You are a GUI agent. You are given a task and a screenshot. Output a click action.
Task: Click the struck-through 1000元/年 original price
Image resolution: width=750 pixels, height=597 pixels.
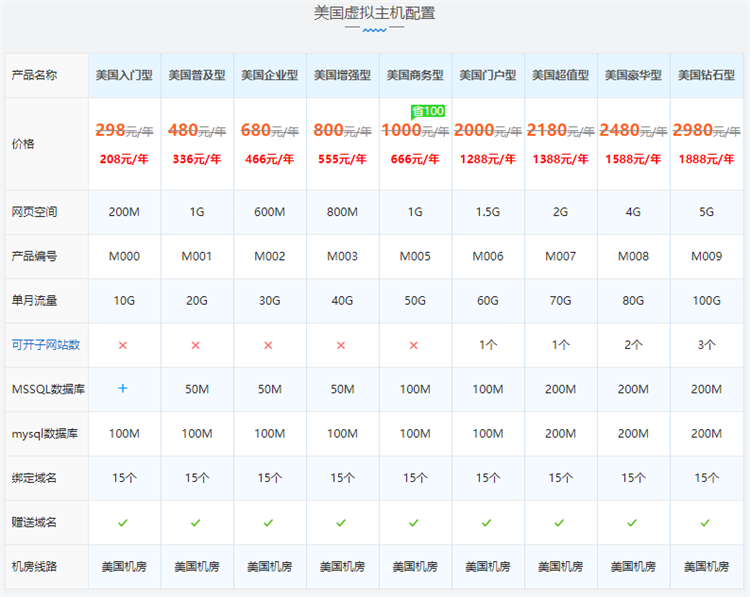tap(415, 130)
